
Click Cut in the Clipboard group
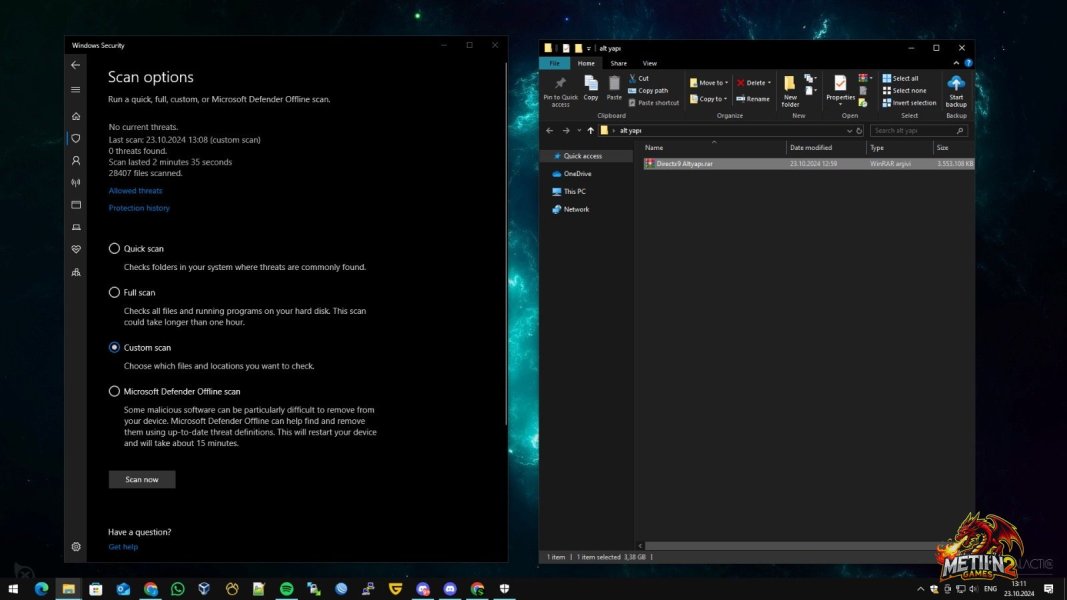tap(639, 78)
